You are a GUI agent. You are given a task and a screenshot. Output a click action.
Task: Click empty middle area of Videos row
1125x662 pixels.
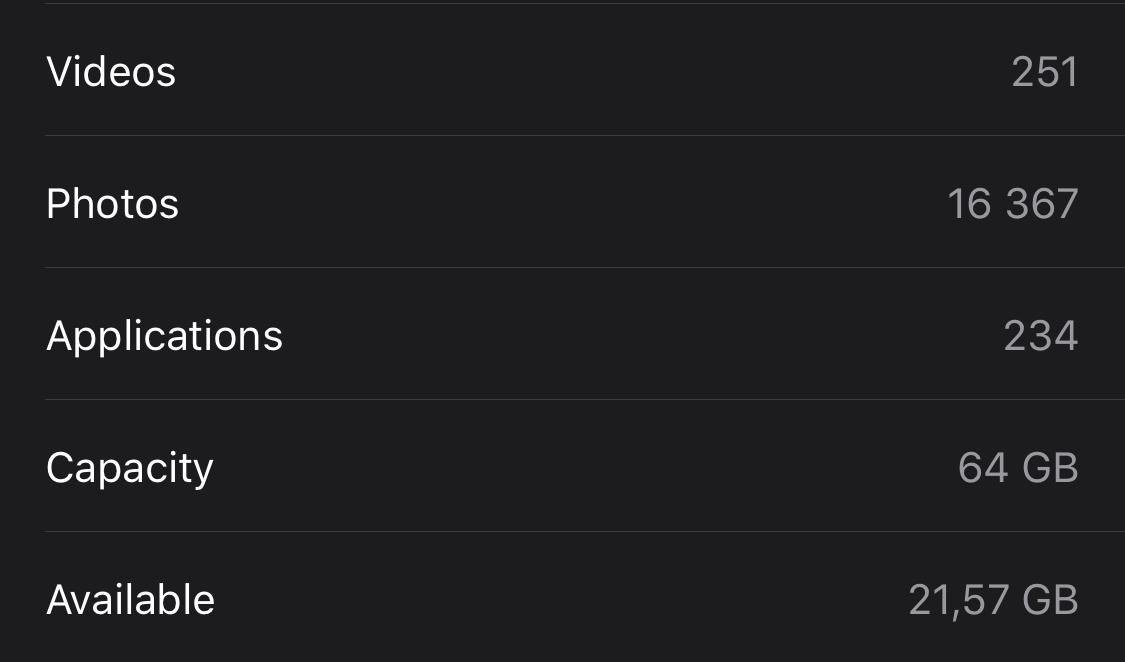tap(588, 70)
